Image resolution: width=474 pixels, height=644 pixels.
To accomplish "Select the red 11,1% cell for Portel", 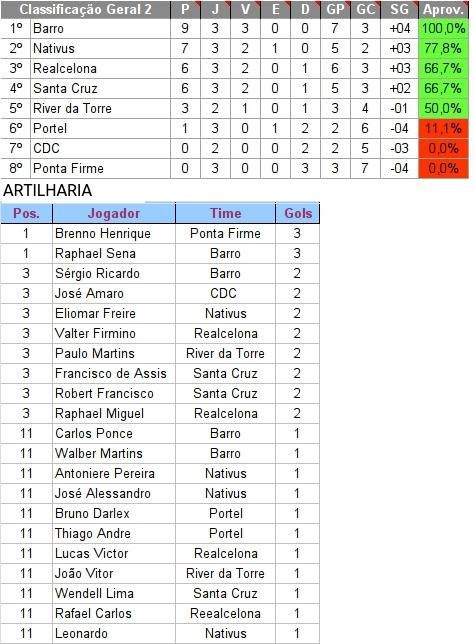I will point(444,129).
